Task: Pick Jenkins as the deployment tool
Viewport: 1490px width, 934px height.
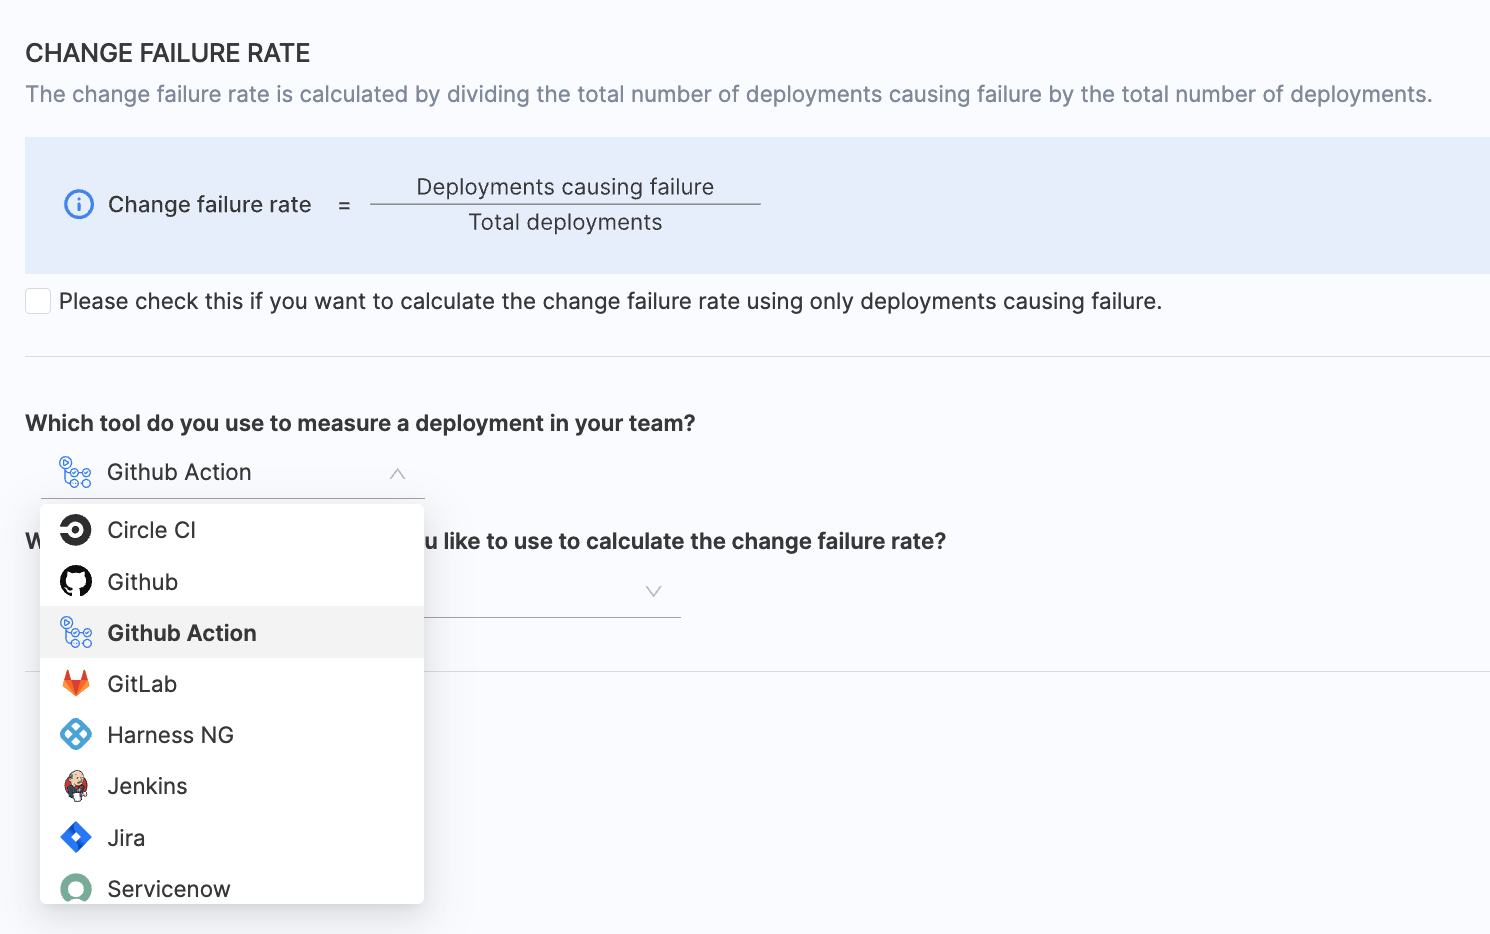Action: [147, 786]
